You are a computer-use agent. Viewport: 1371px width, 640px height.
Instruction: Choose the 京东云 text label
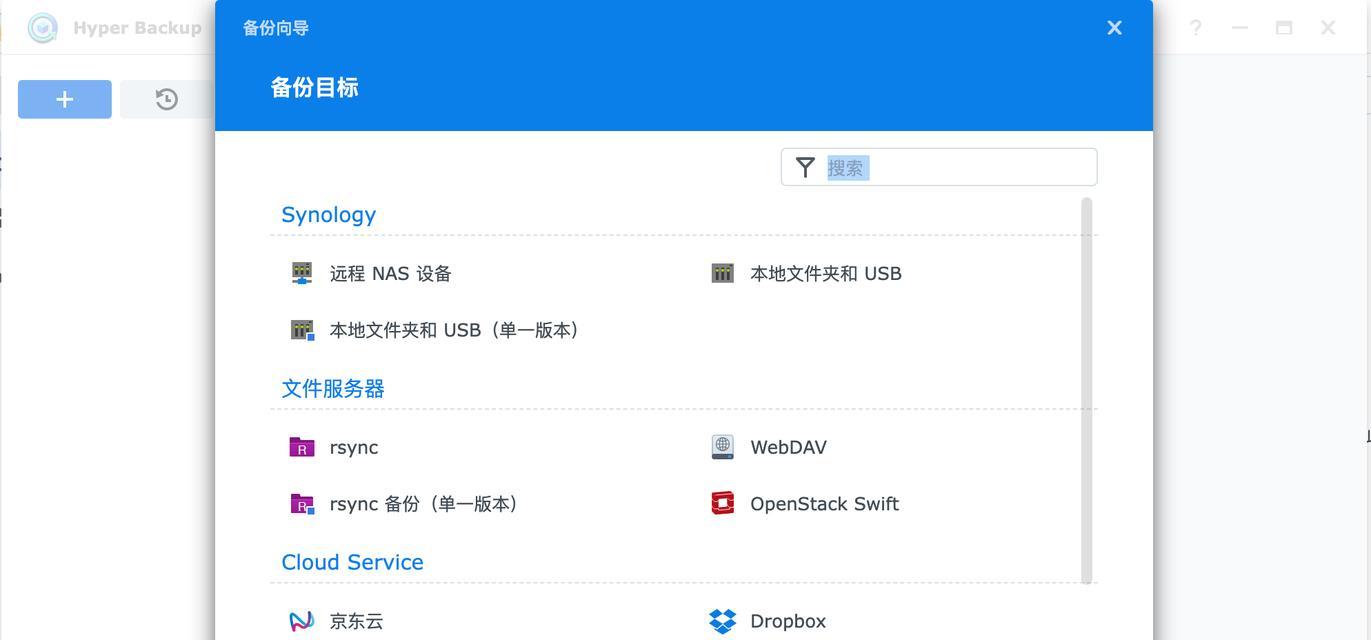point(357,621)
